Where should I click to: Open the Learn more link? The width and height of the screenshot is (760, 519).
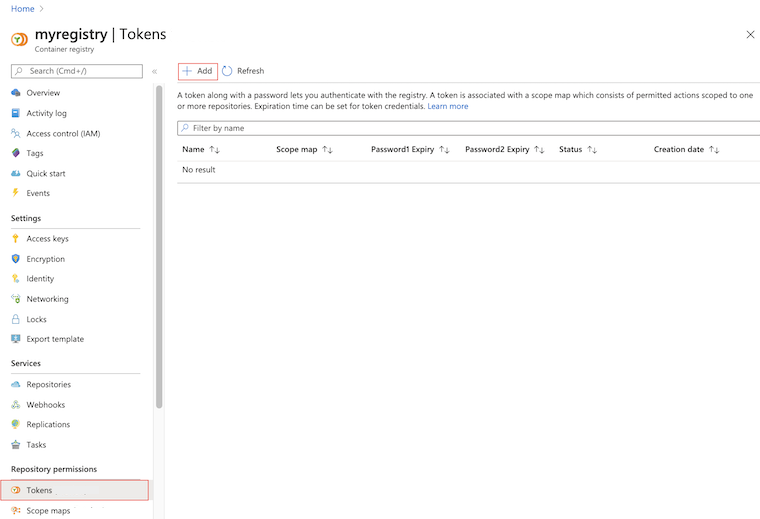pos(447,106)
